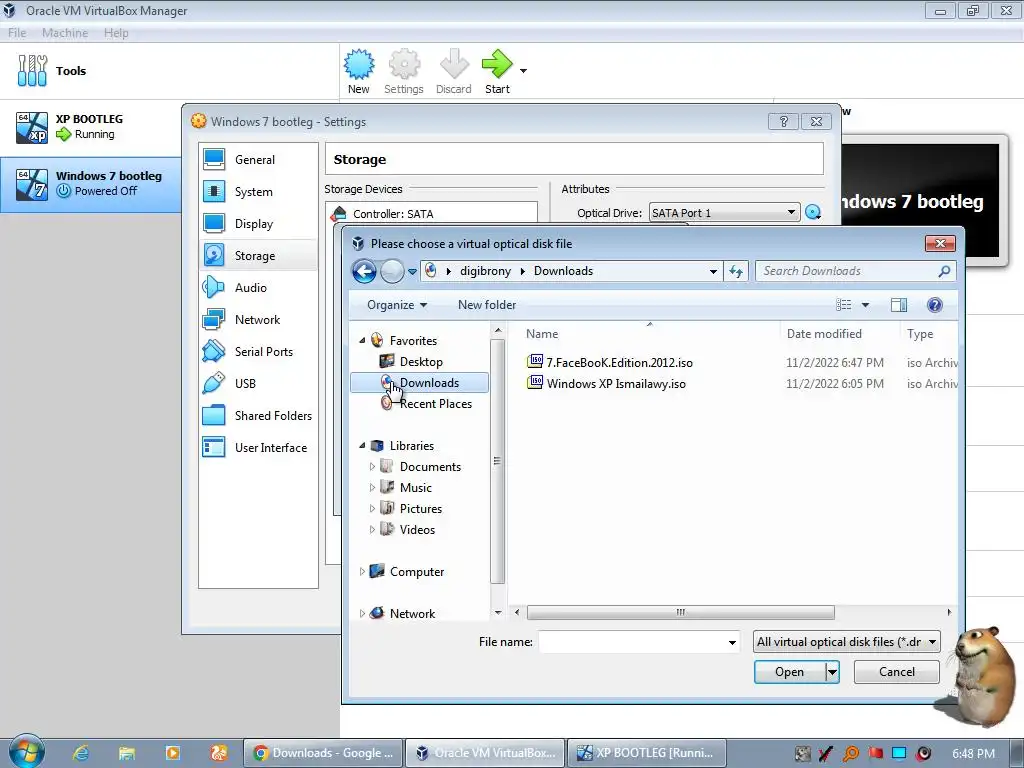Click the Settings dialog help button

pyautogui.click(x=784, y=121)
